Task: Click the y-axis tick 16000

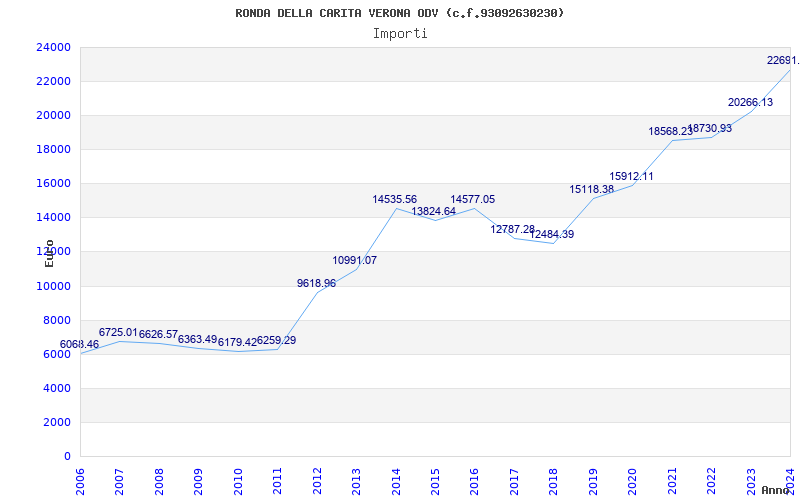Action: pos(53,184)
